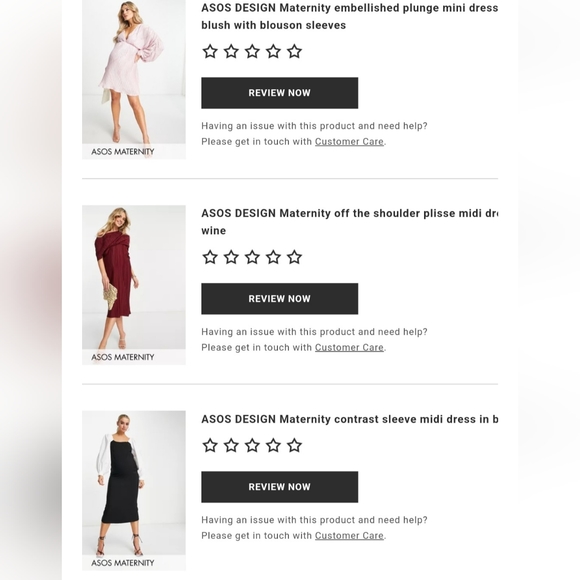
Task: Select fifth star for contrast sleeve dress
Action: [294, 445]
